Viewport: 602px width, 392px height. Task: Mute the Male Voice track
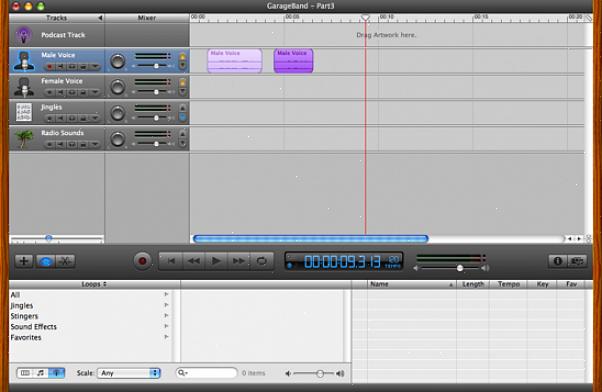(61, 67)
